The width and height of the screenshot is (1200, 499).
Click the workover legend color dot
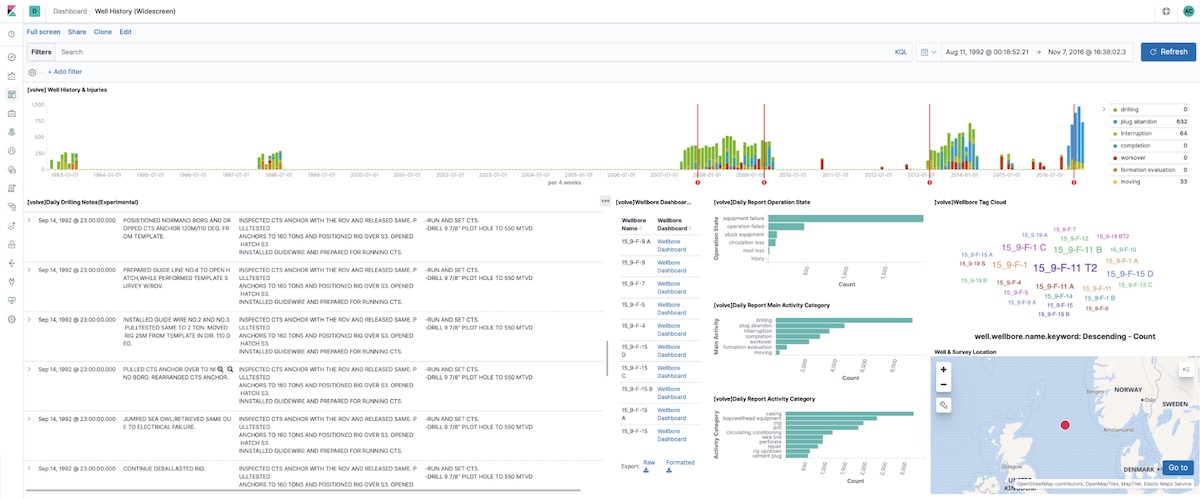click(1116, 157)
